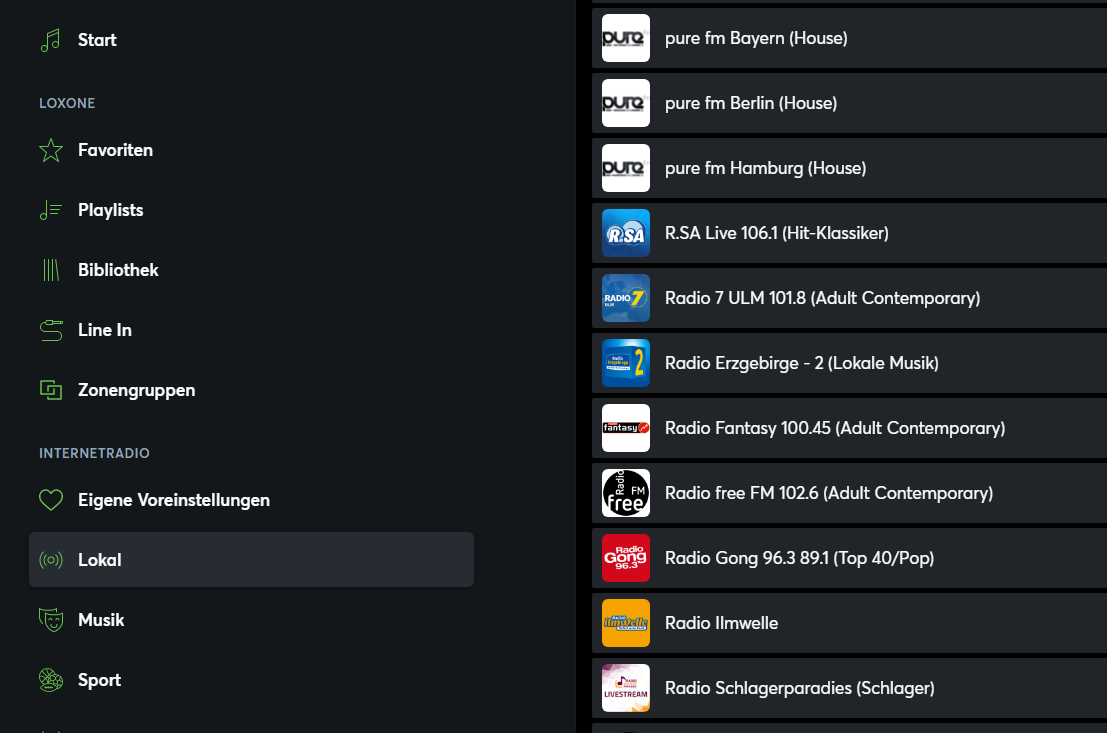Select Radio 7 ULM 101.8 station
Image resolution: width=1107 pixels, height=733 pixels.
[x=849, y=298]
